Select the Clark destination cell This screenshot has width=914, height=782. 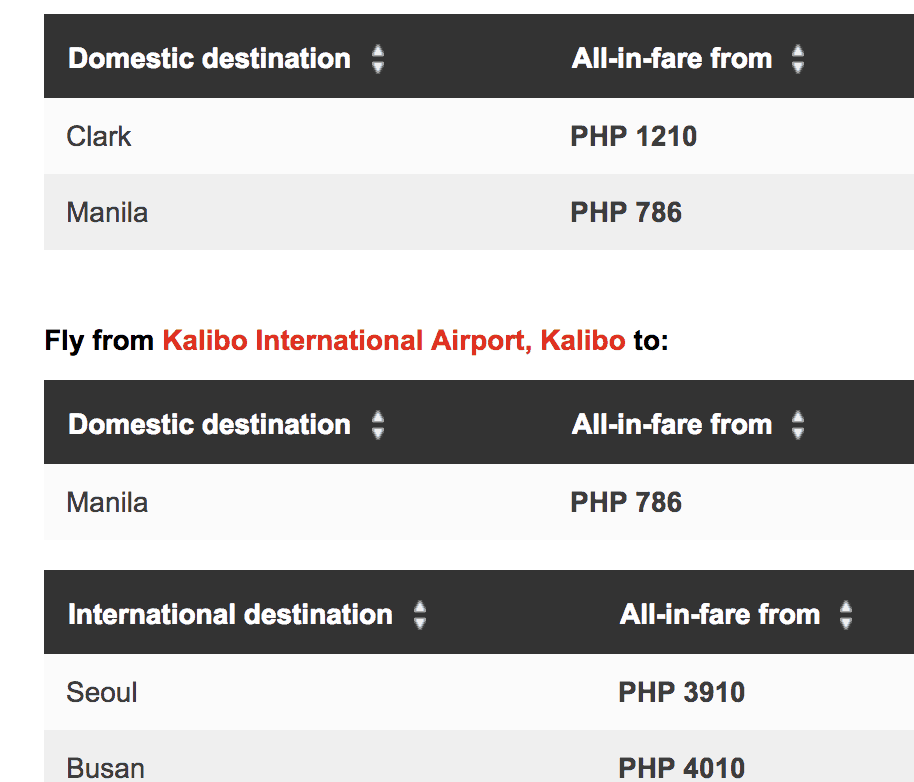click(99, 136)
